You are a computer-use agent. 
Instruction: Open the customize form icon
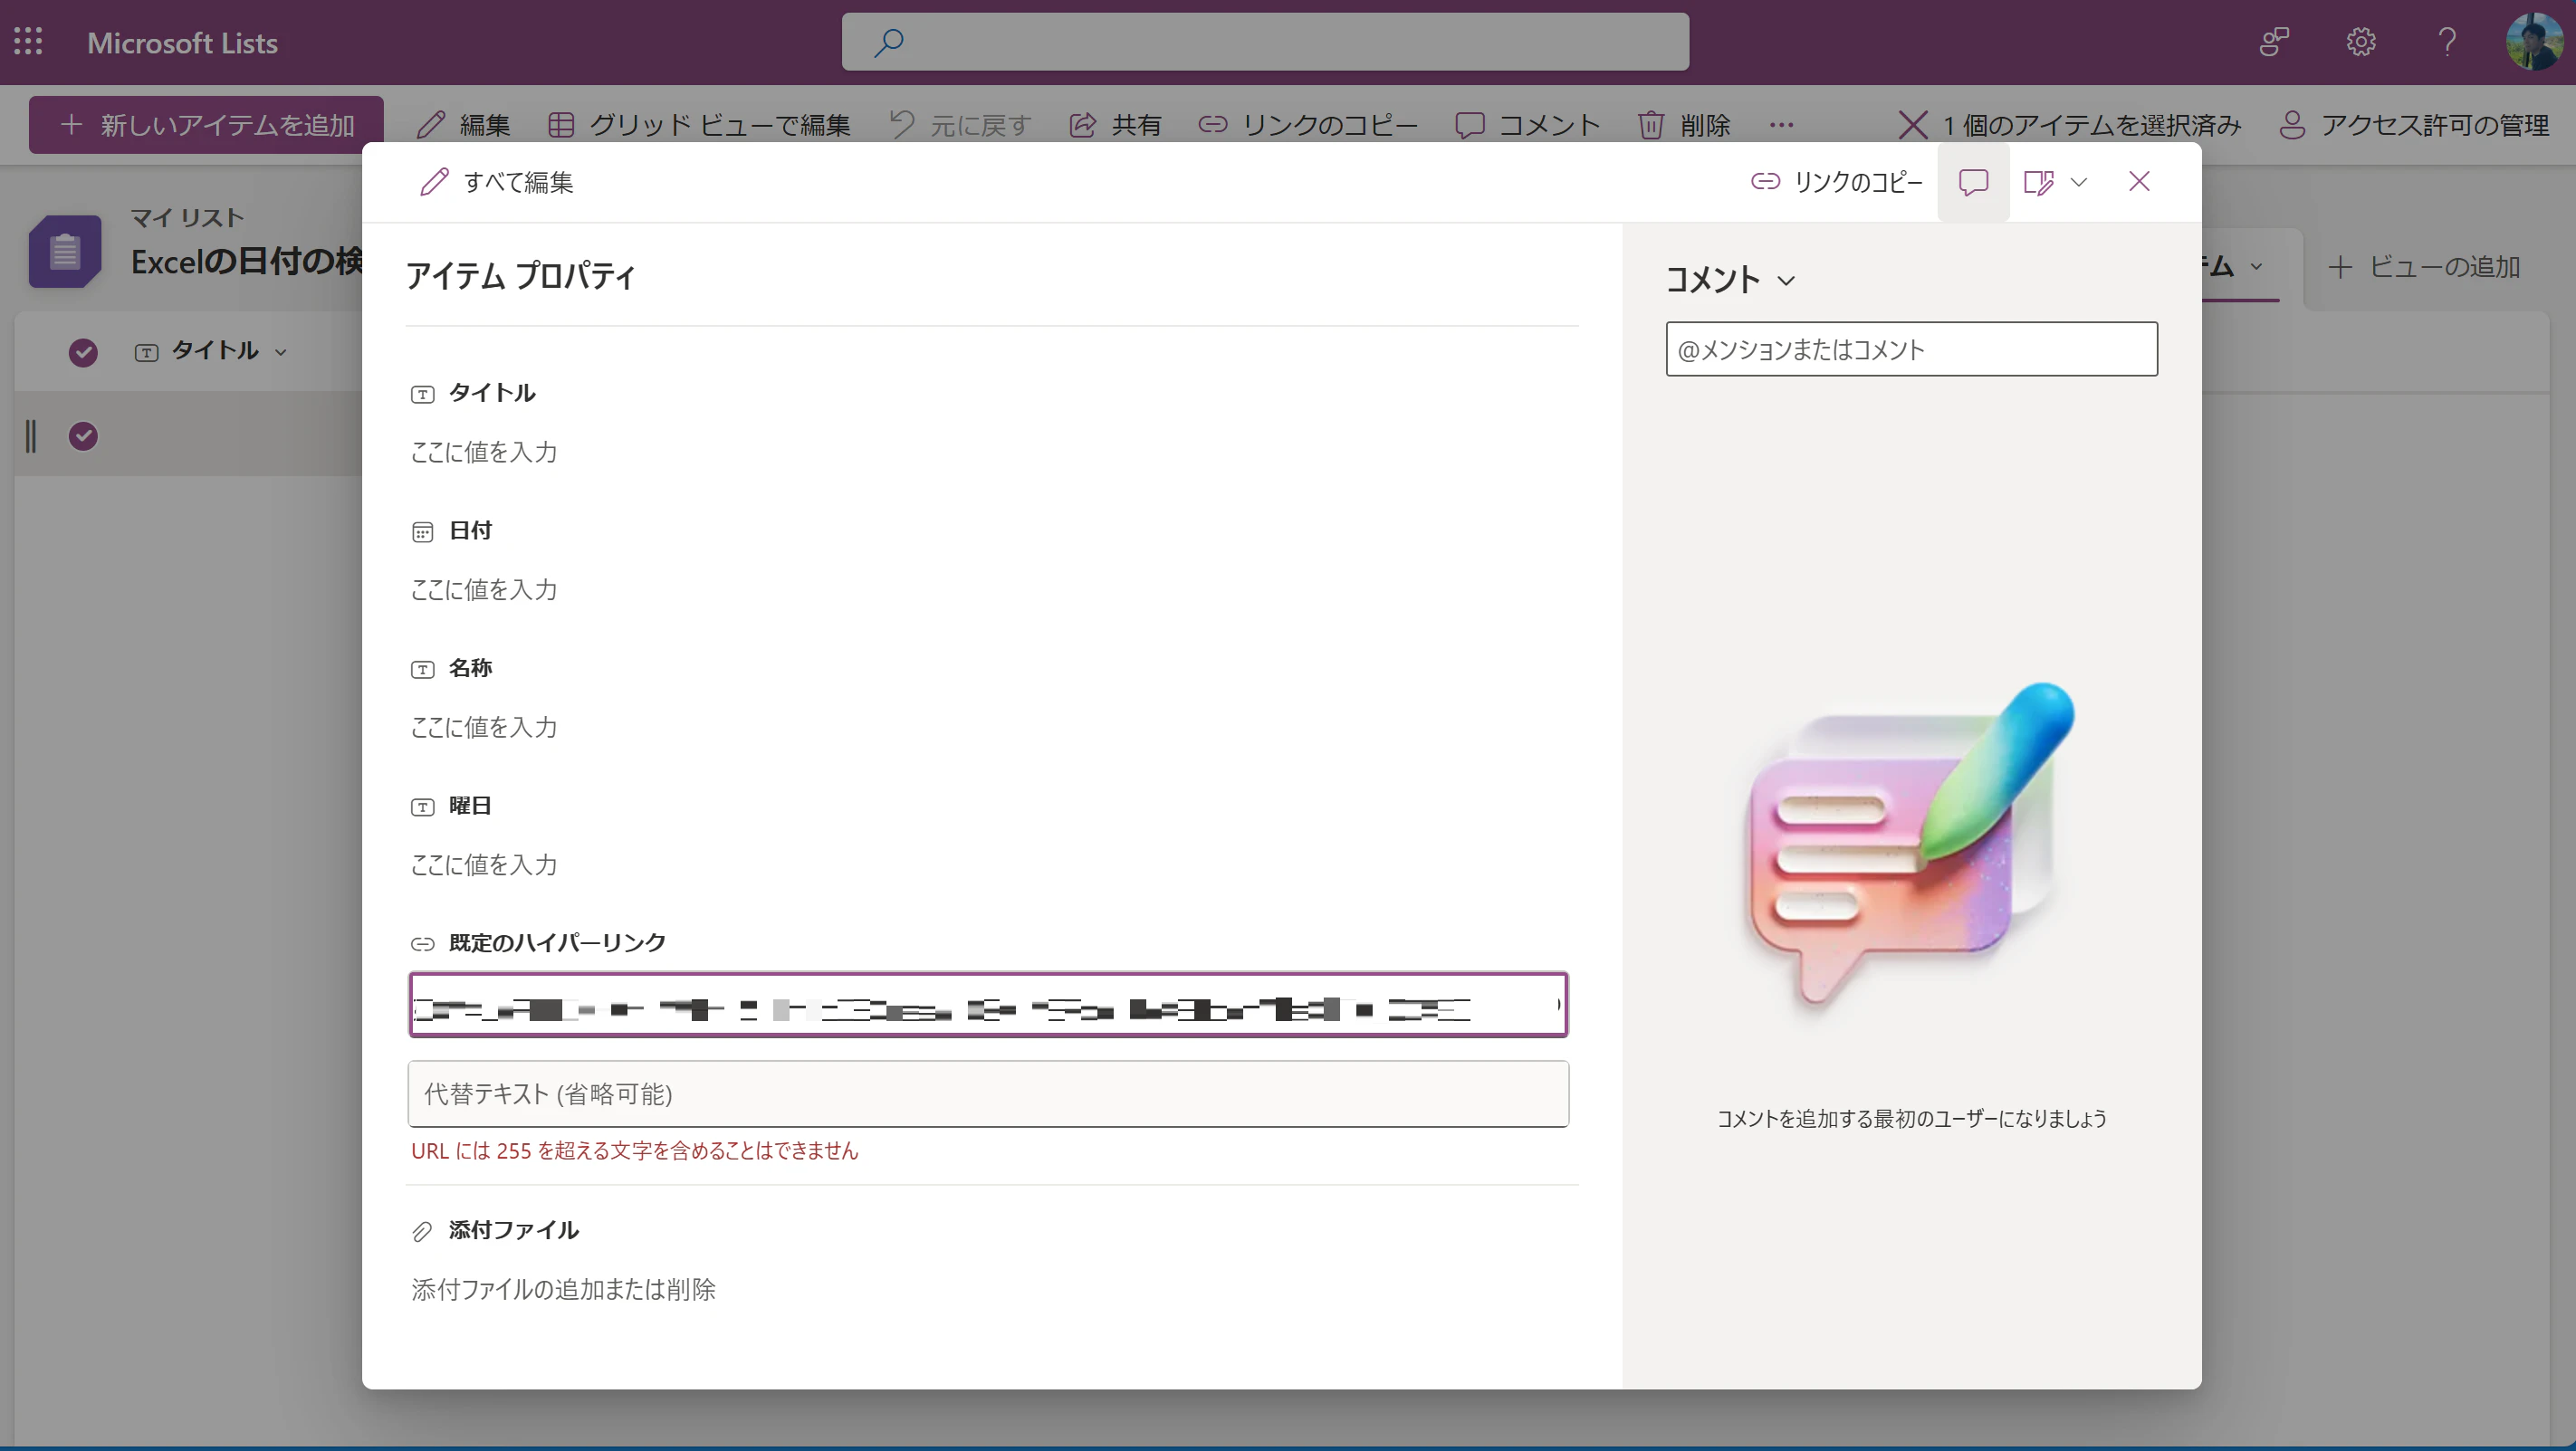click(2040, 181)
